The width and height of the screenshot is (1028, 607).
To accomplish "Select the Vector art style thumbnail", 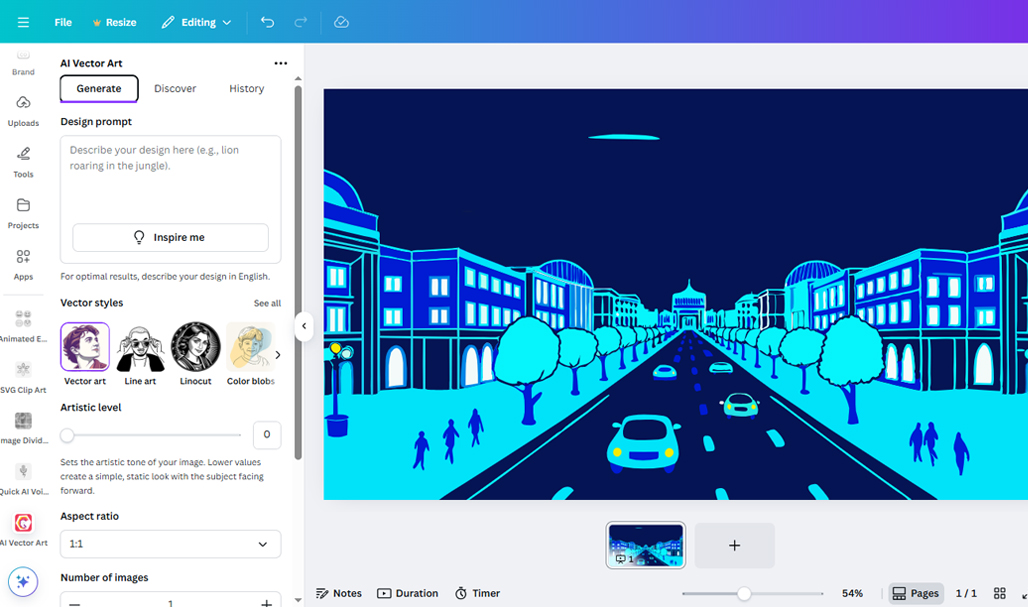I will [84, 346].
